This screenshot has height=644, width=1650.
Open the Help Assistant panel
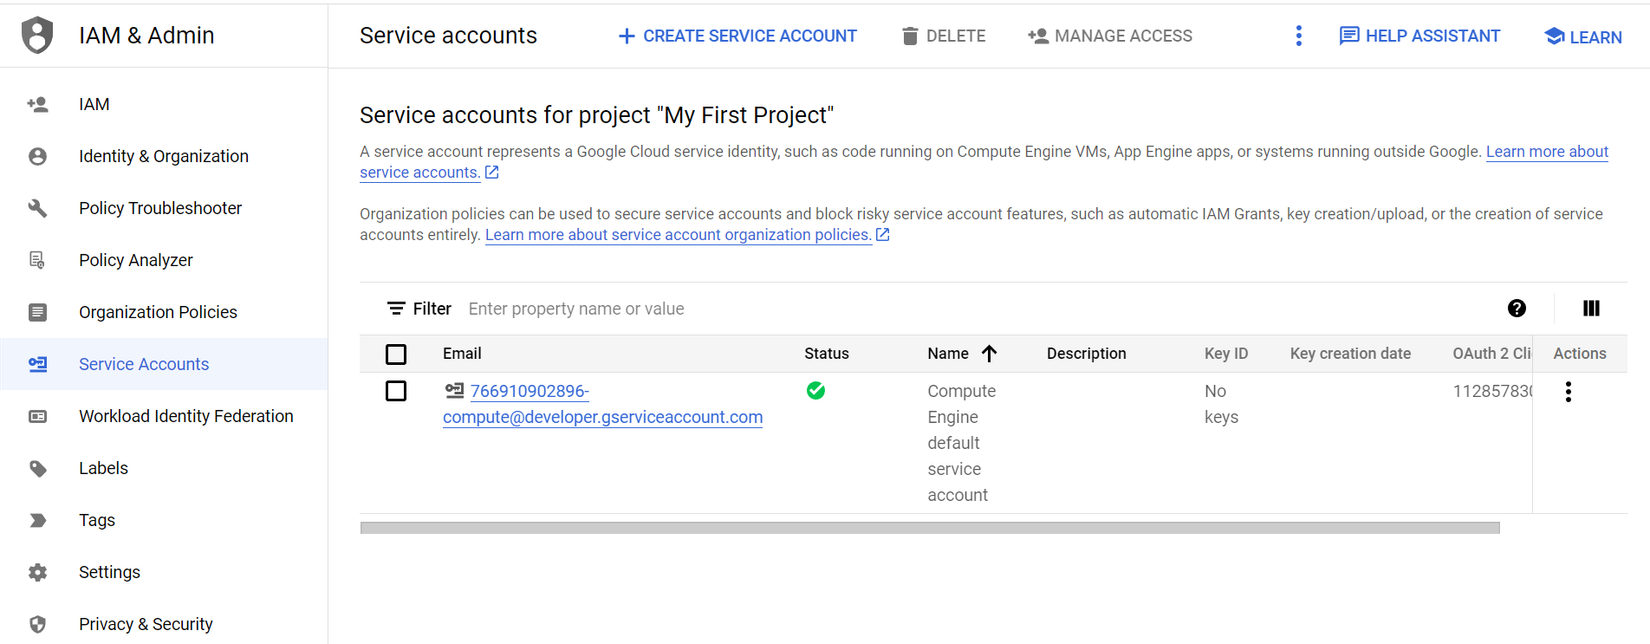click(1419, 36)
